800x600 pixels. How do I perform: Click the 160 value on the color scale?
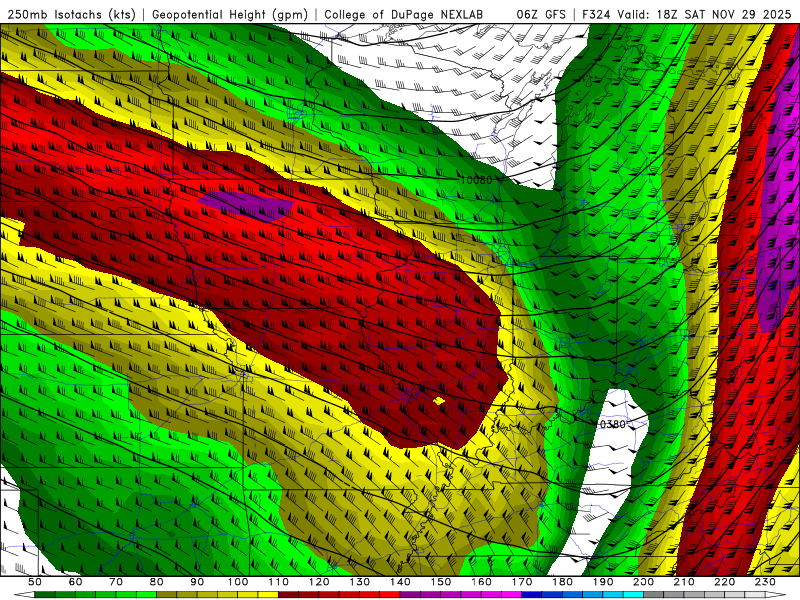482,582
